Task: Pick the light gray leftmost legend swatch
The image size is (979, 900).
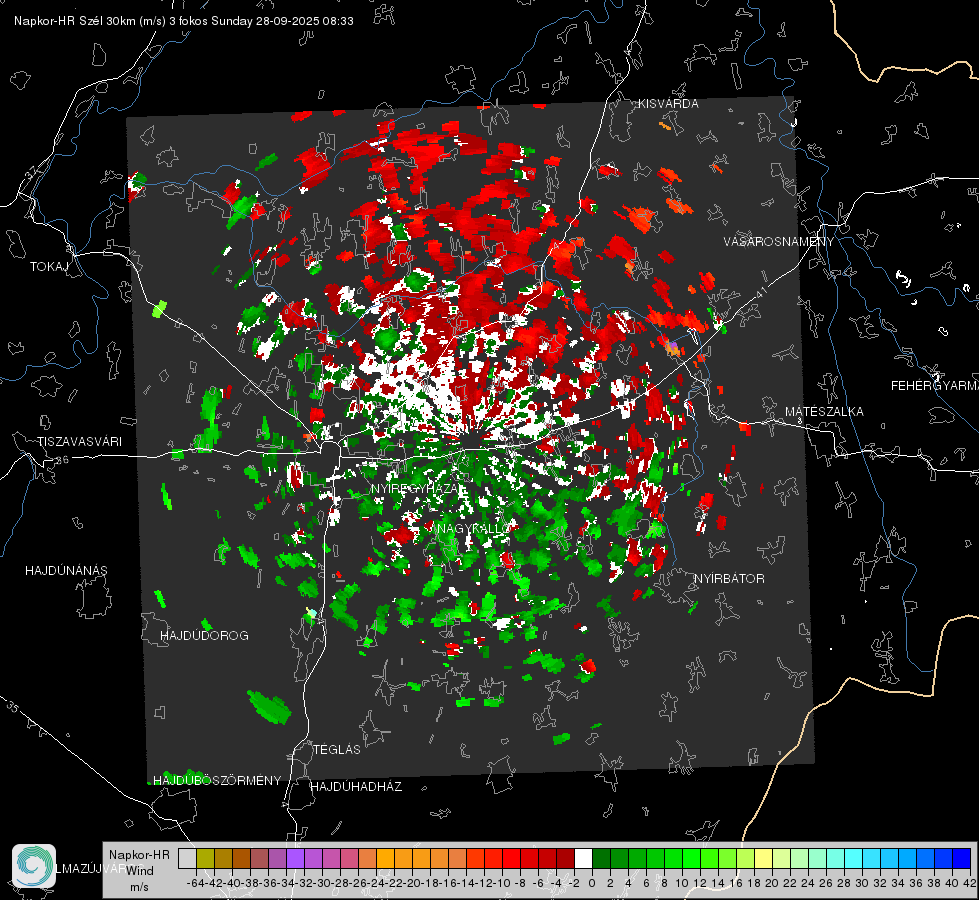Action: (x=187, y=858)
